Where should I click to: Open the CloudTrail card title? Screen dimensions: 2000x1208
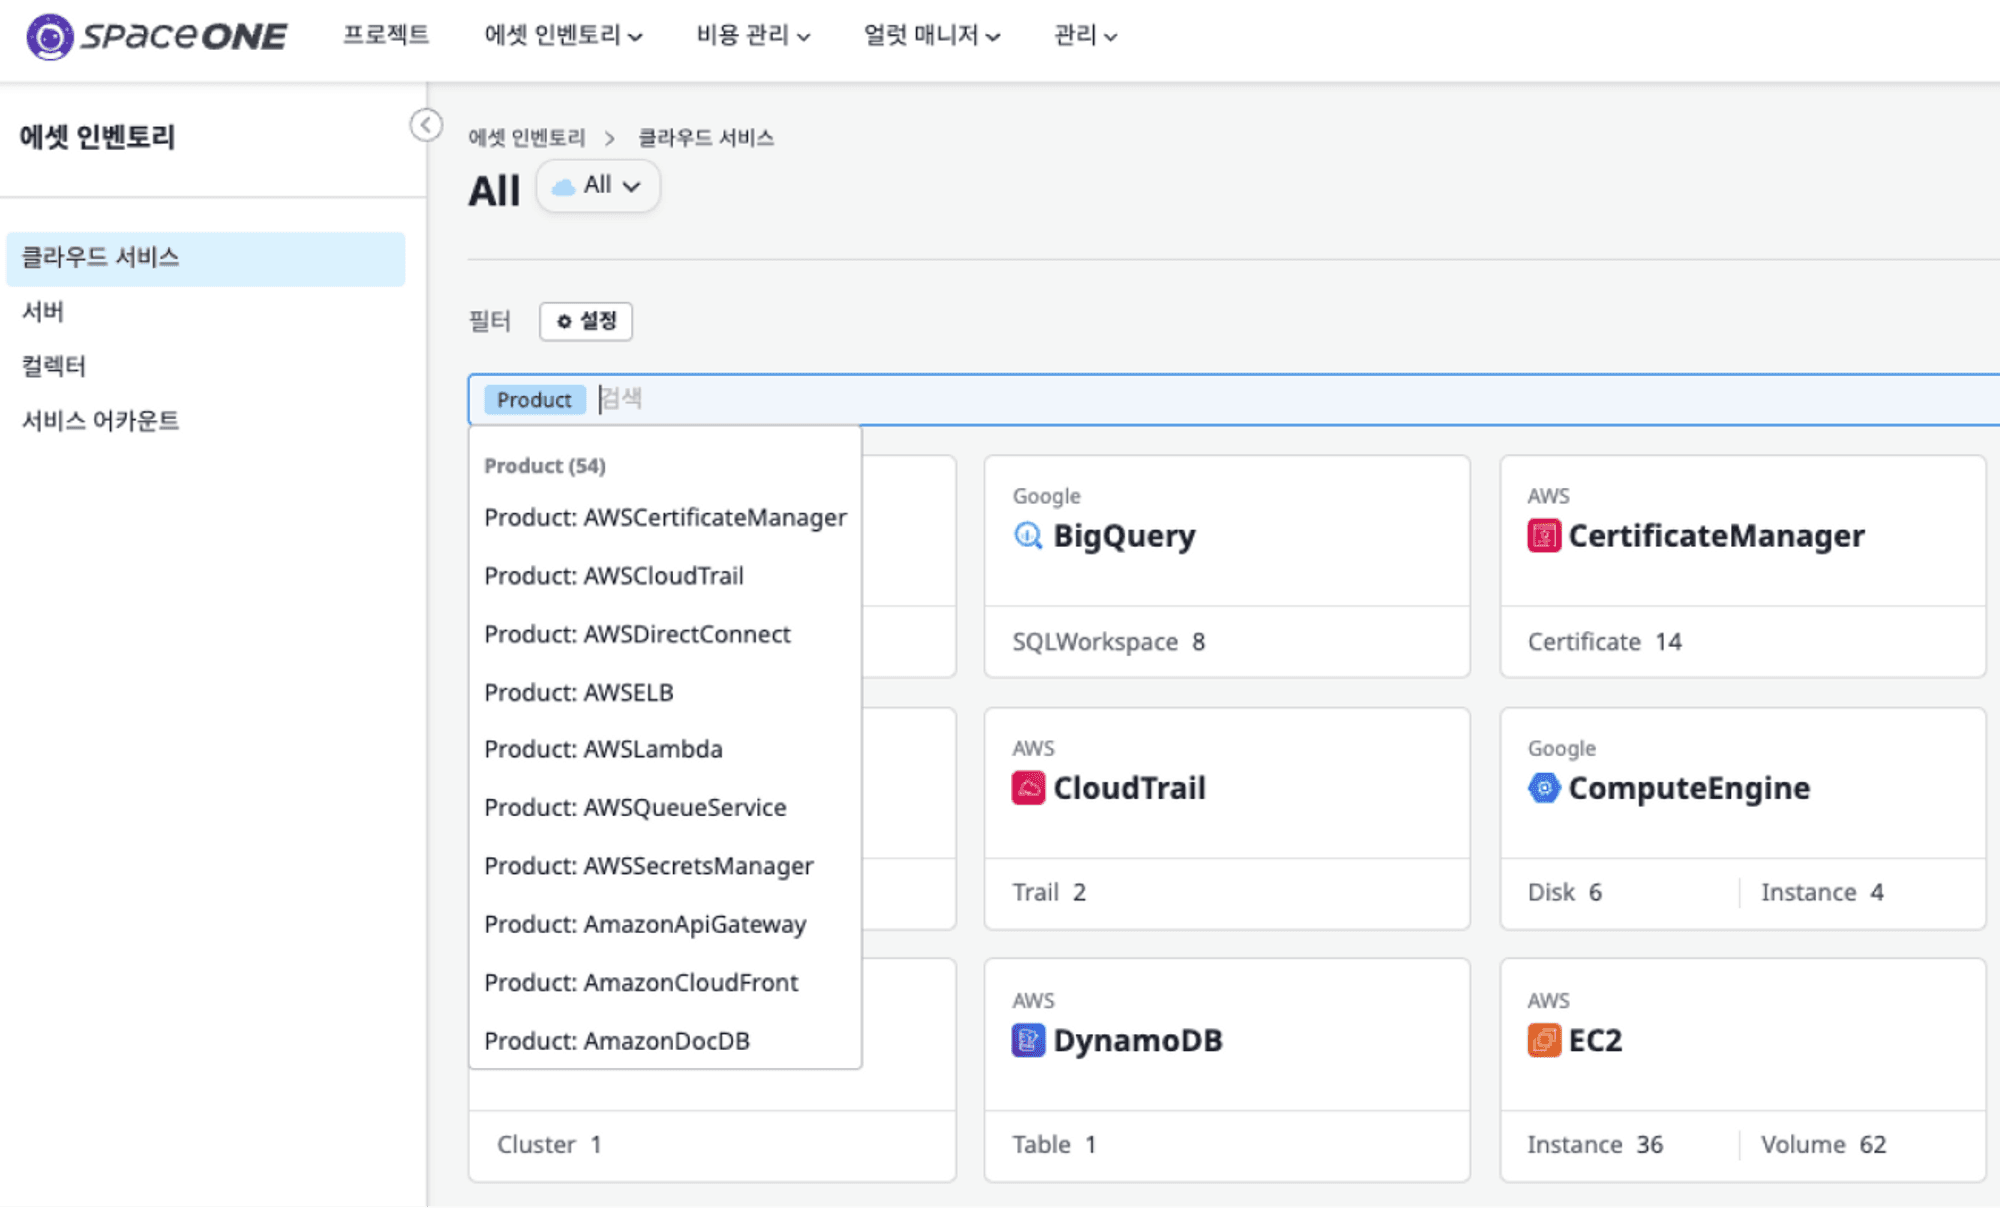[x=1130, y=788]
